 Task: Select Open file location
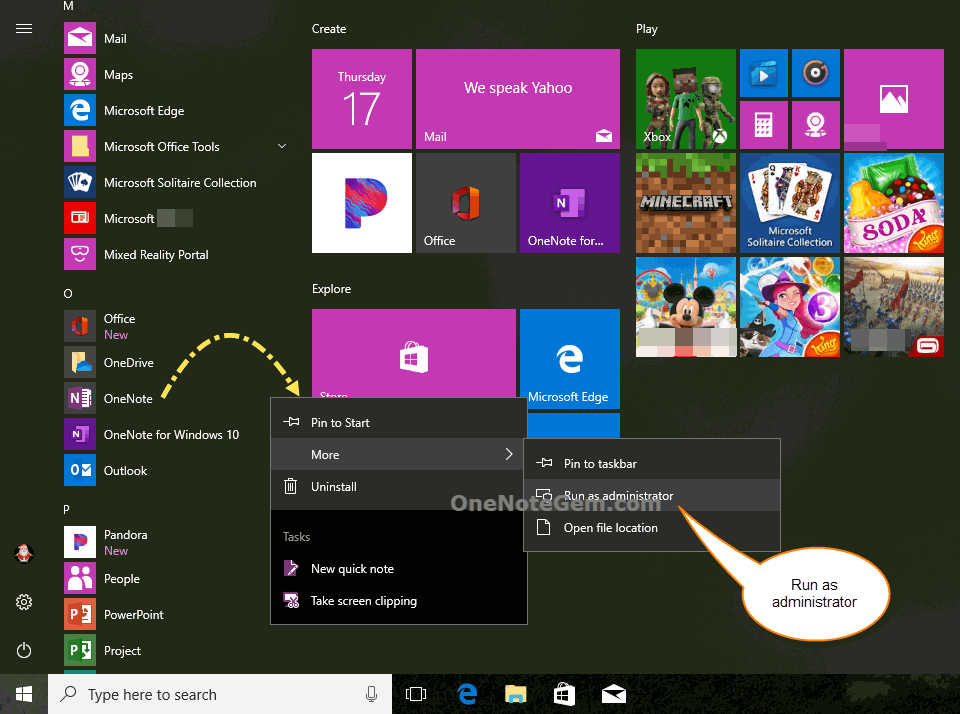(x=652, y=527)
